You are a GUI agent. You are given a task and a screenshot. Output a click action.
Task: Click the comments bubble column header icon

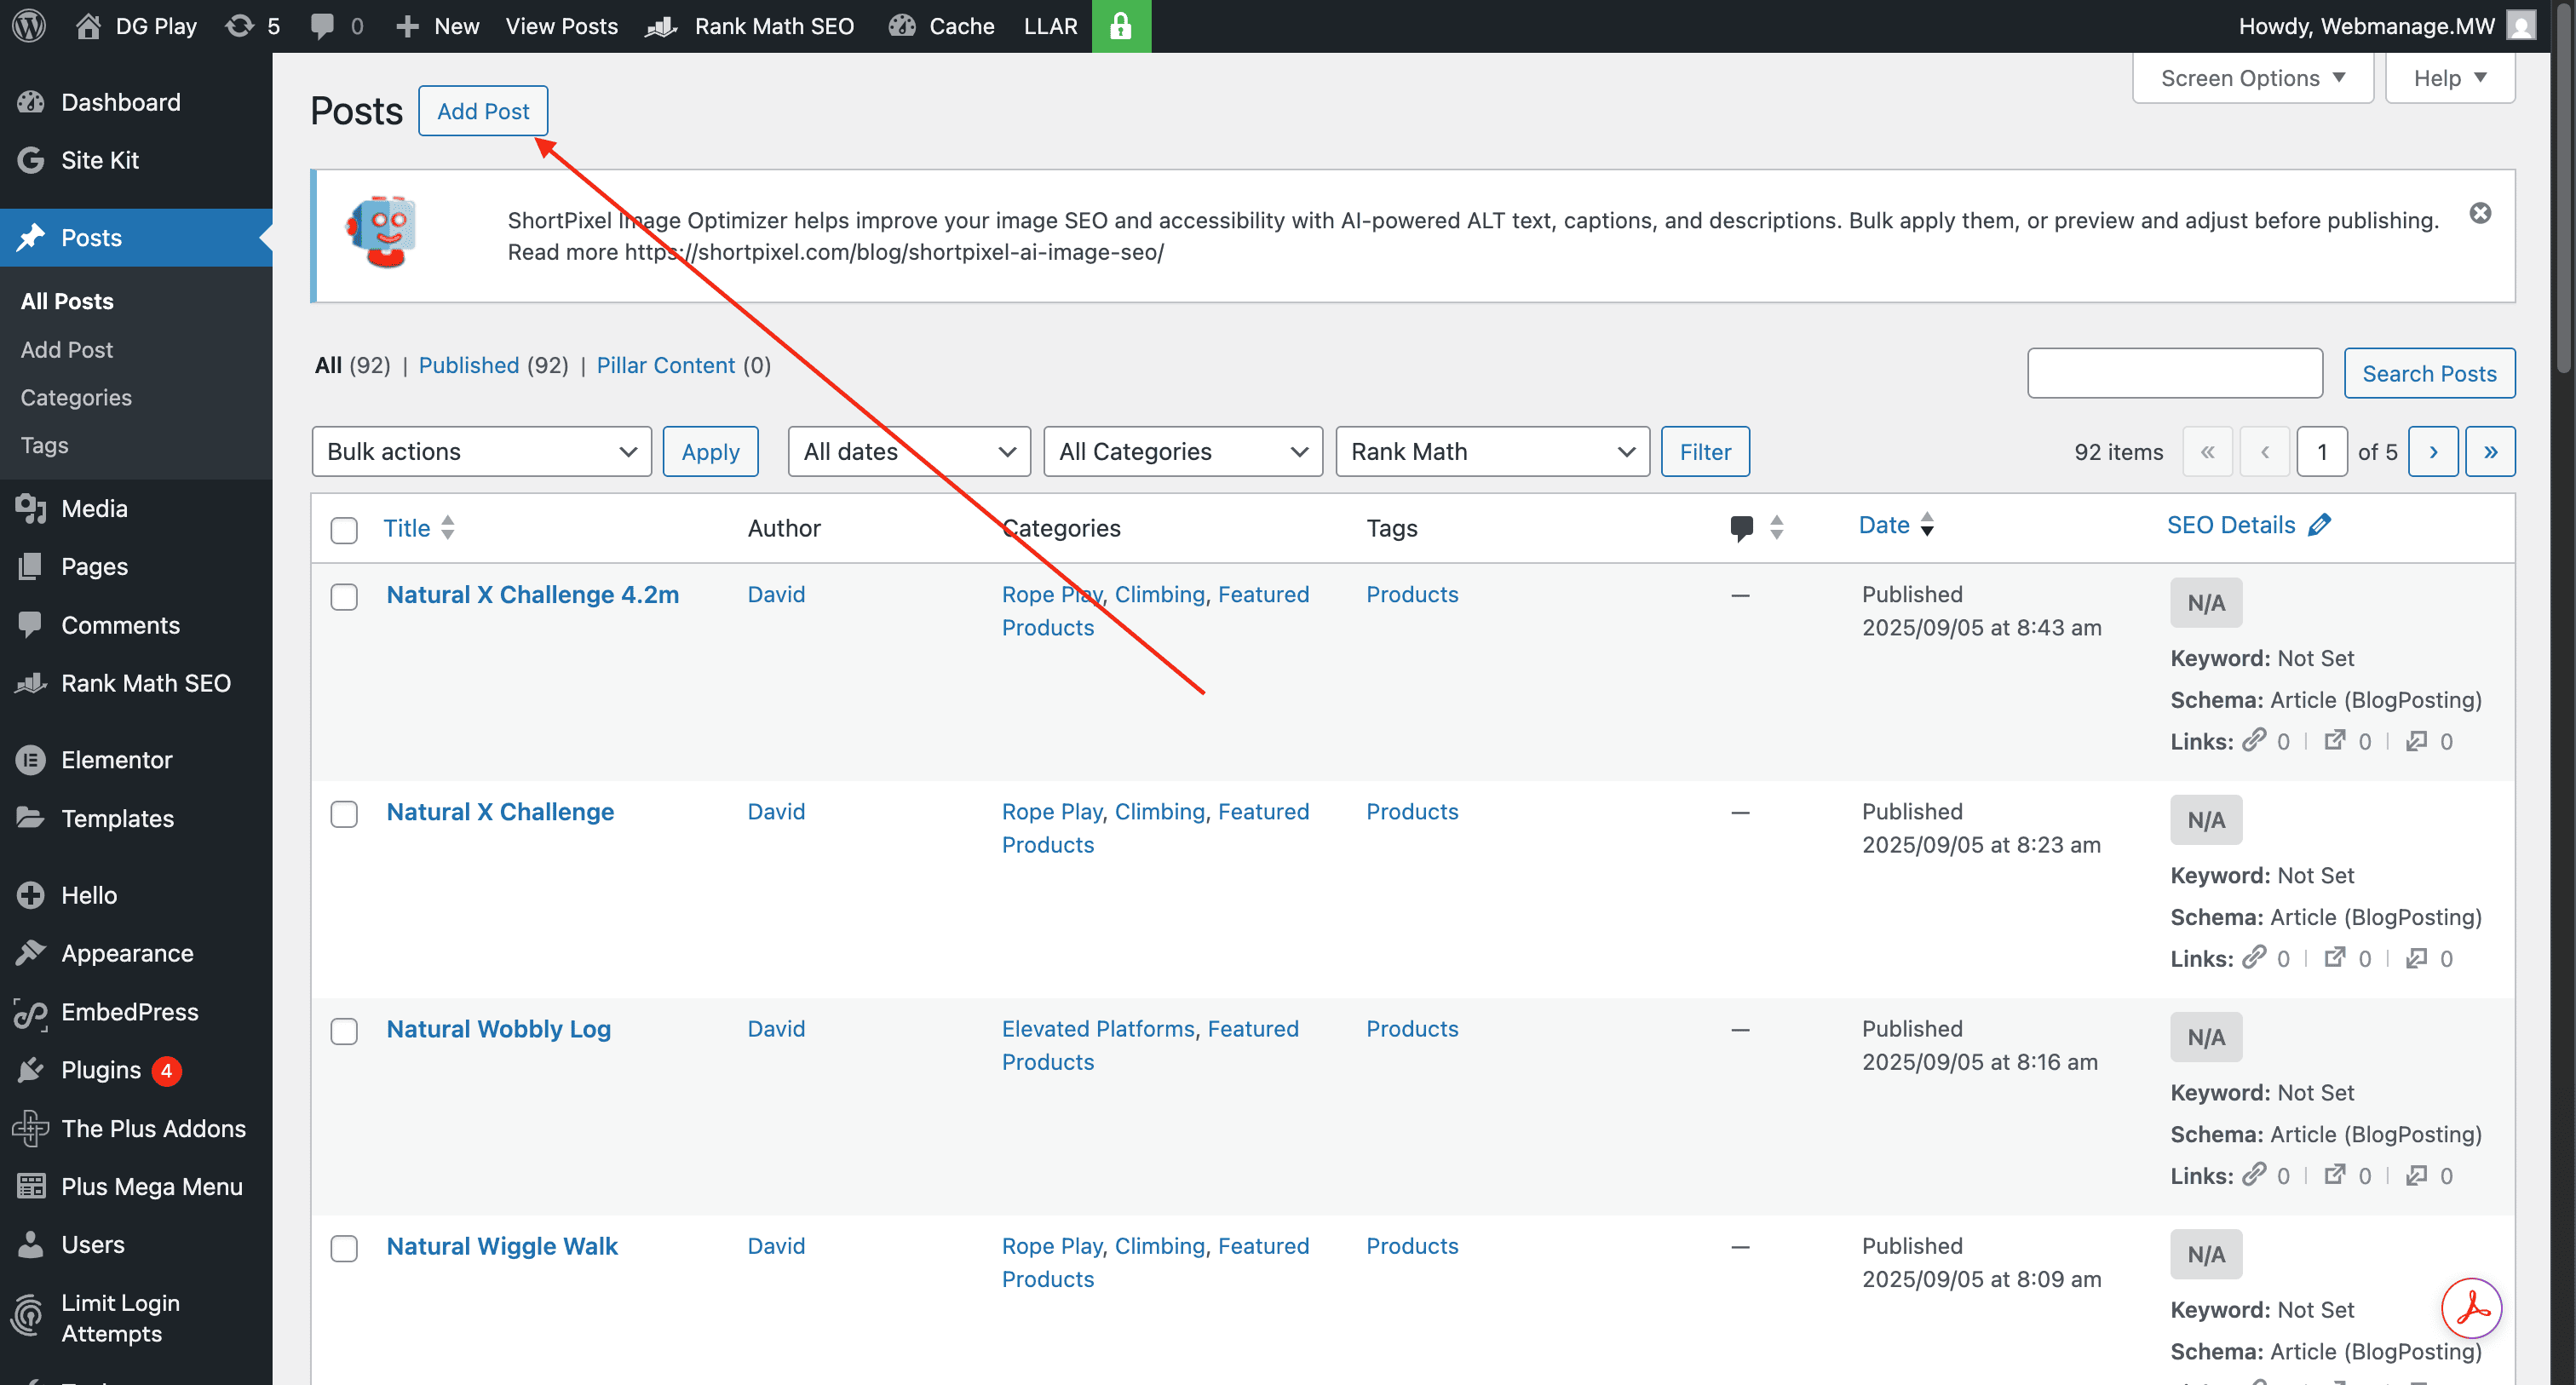1741,527
